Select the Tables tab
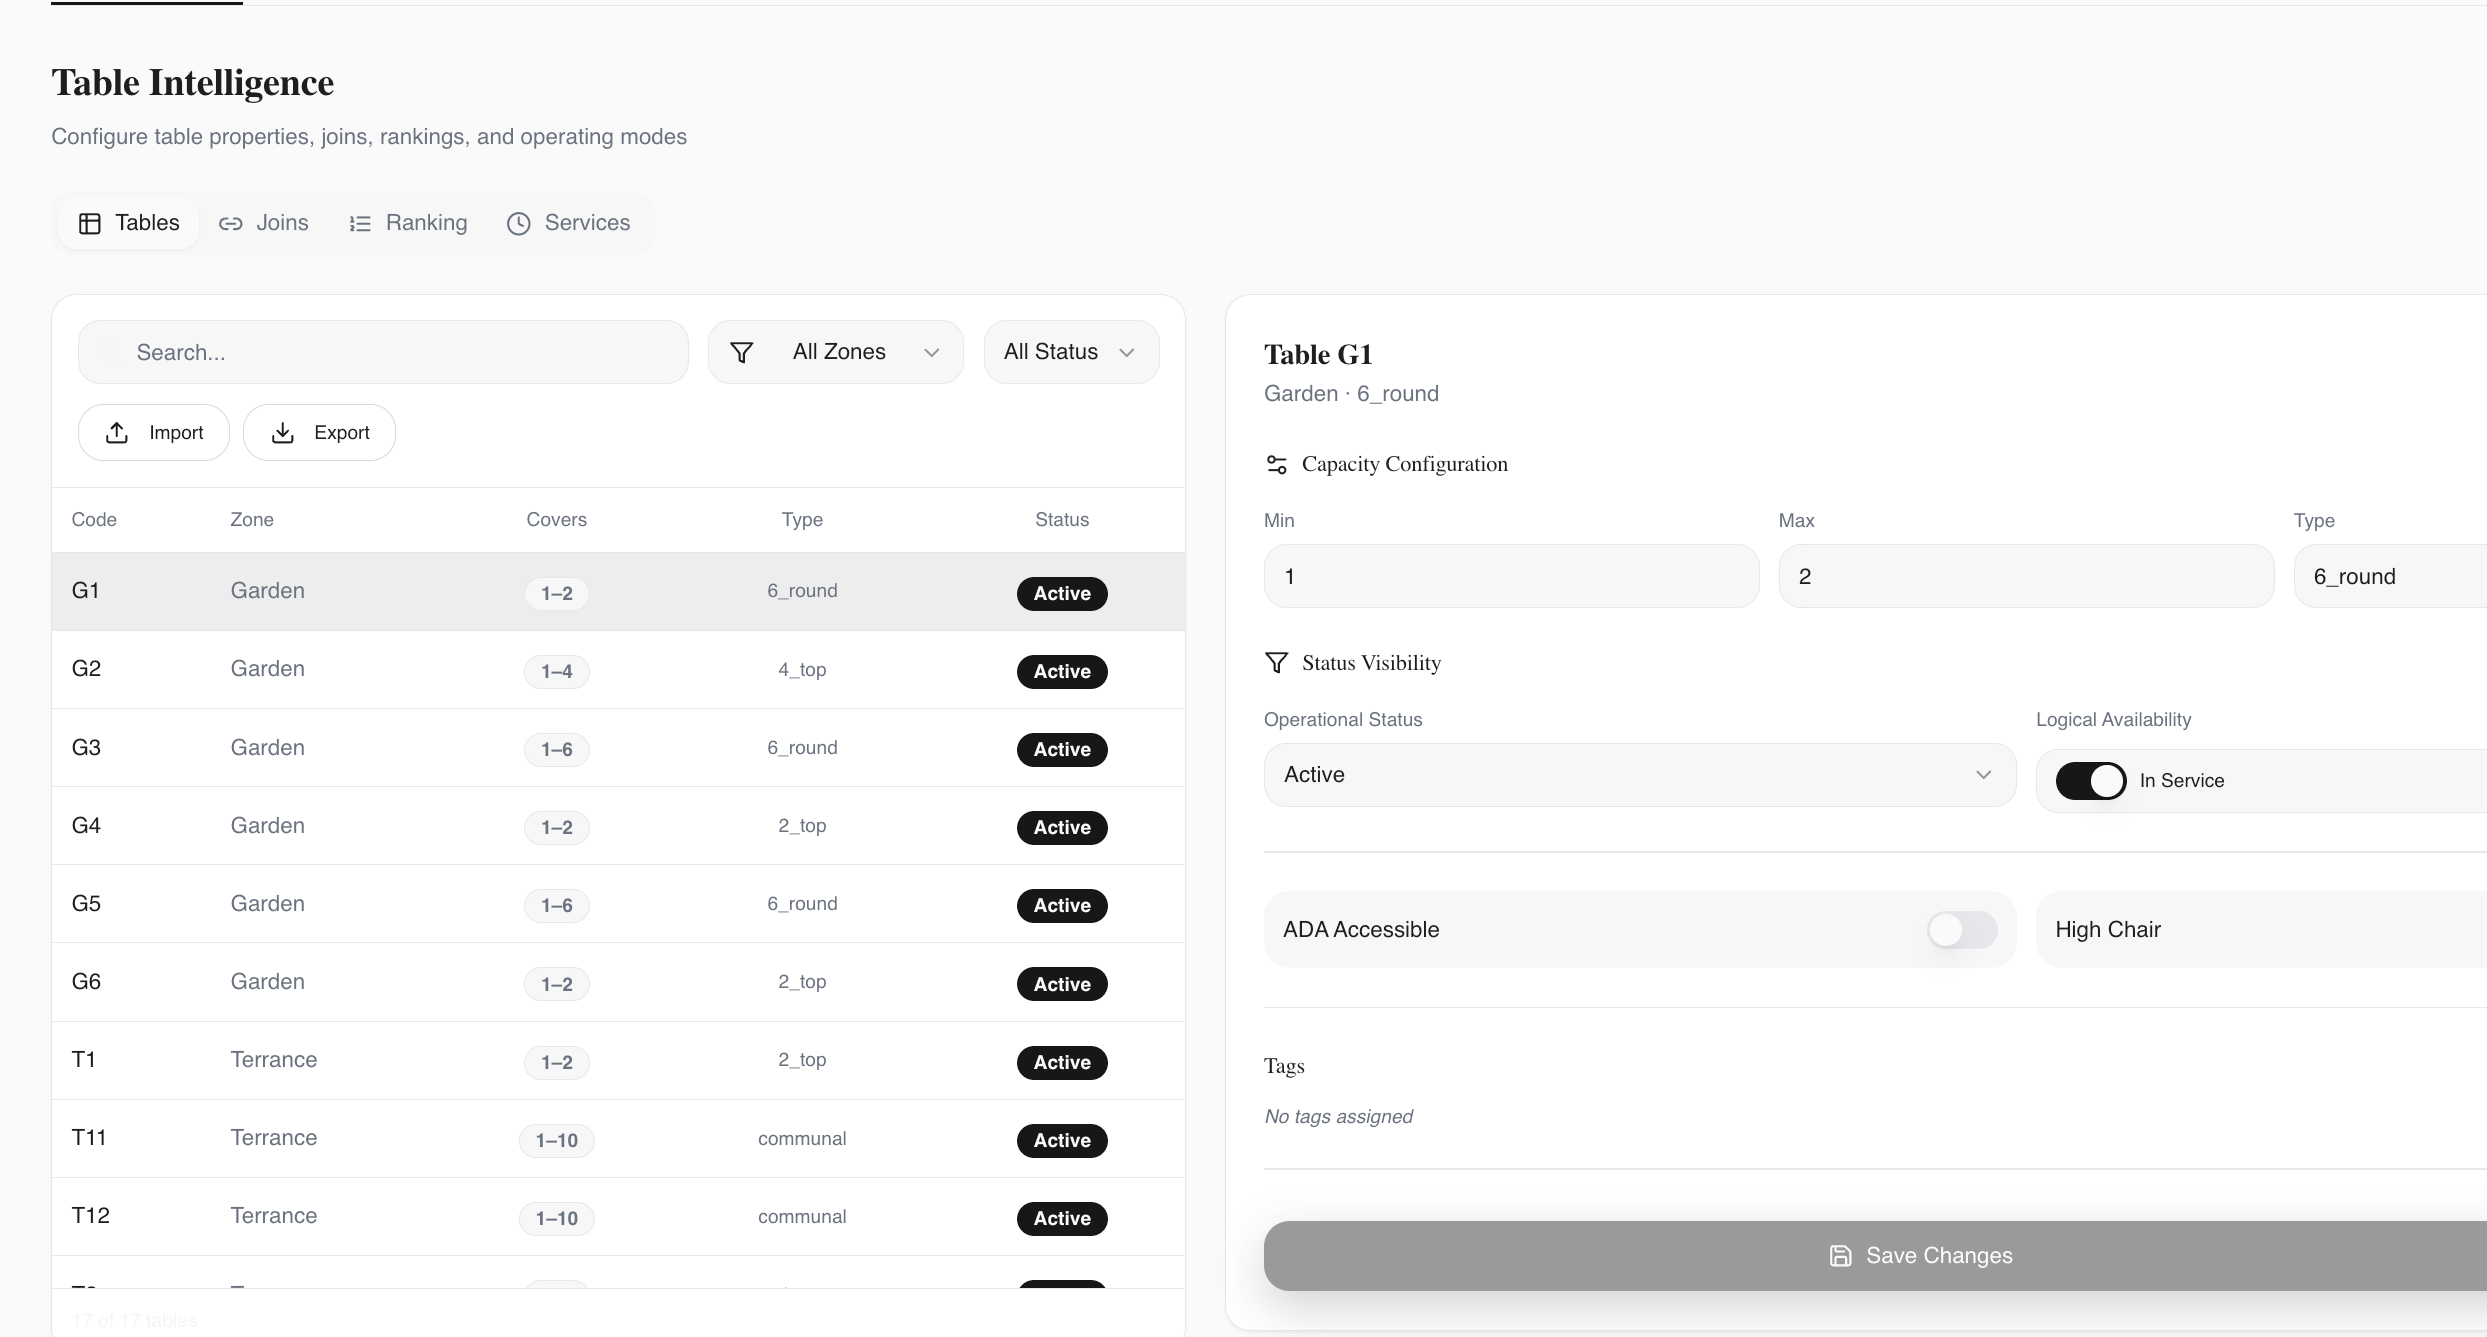Viewport: 2487px width, 1337px height. pyautogui.click(x=129, y=223)
